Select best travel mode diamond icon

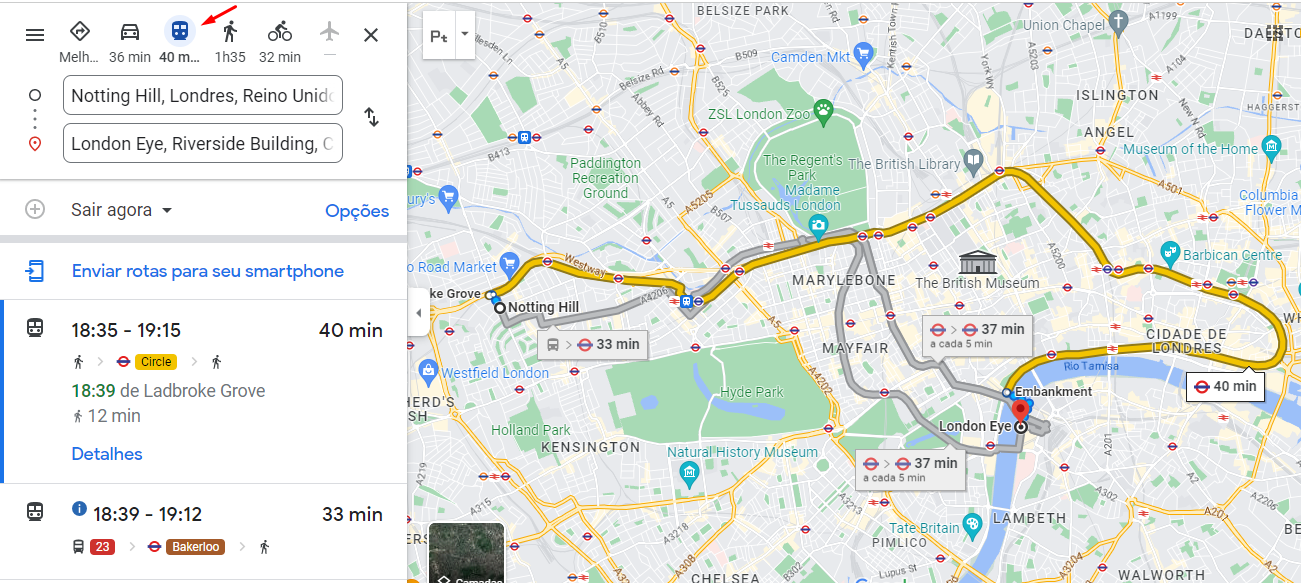tap(80, 31)
